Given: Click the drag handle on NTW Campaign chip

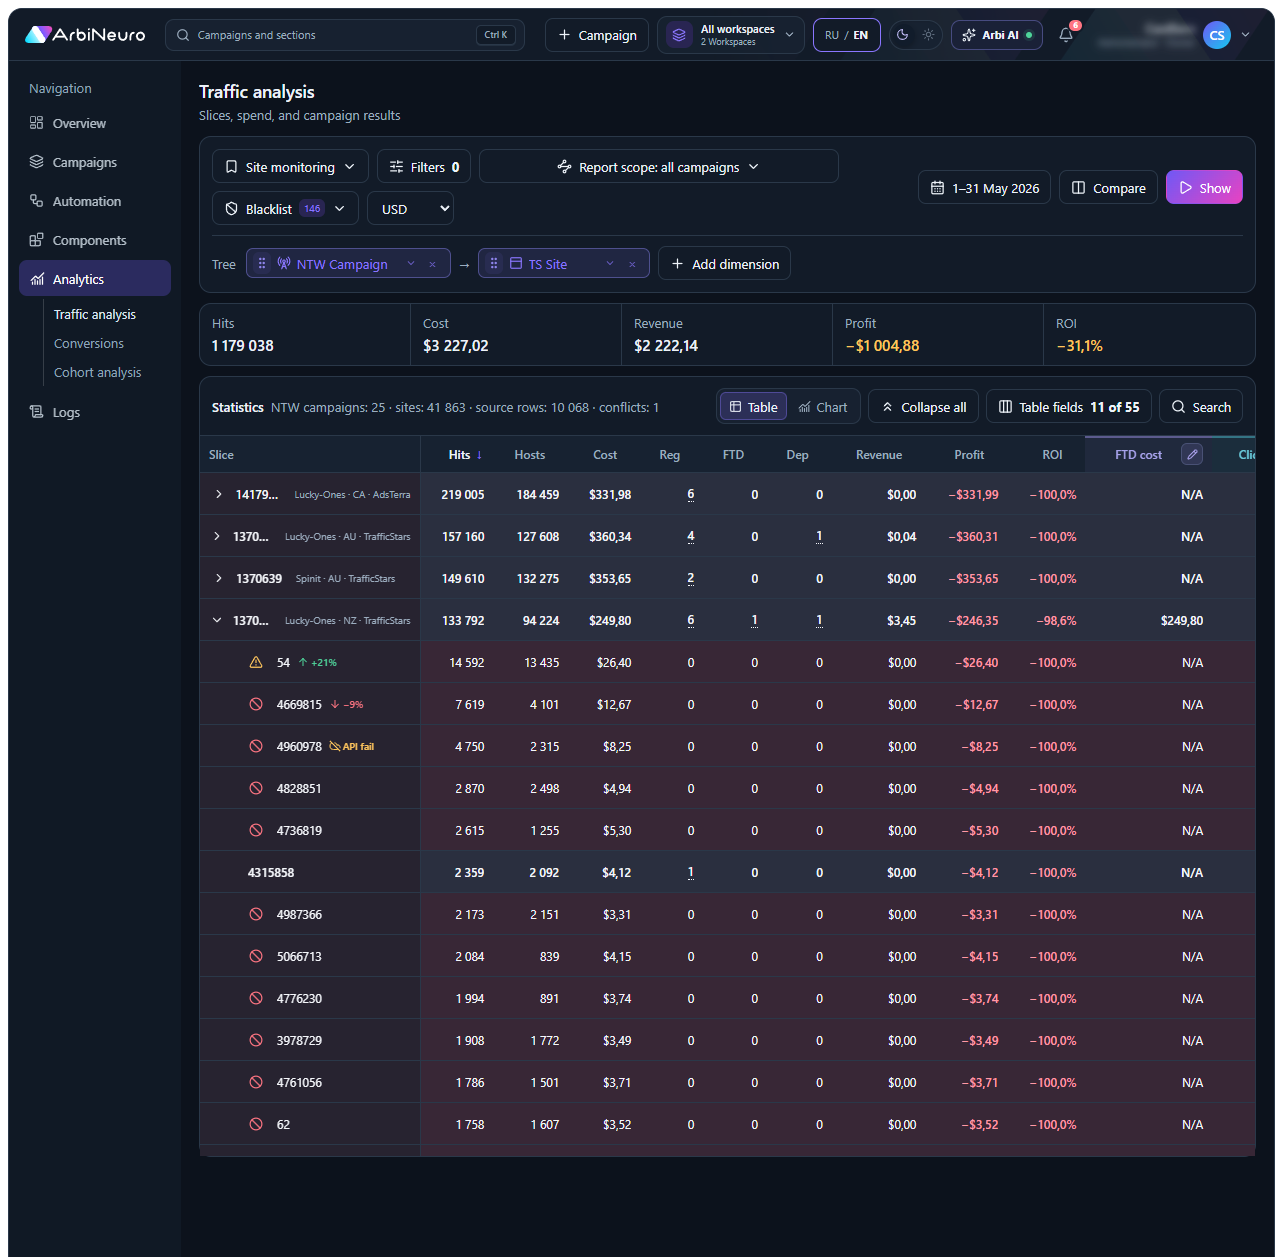Looking at the screenshot, I should click(x=262, y=264).
